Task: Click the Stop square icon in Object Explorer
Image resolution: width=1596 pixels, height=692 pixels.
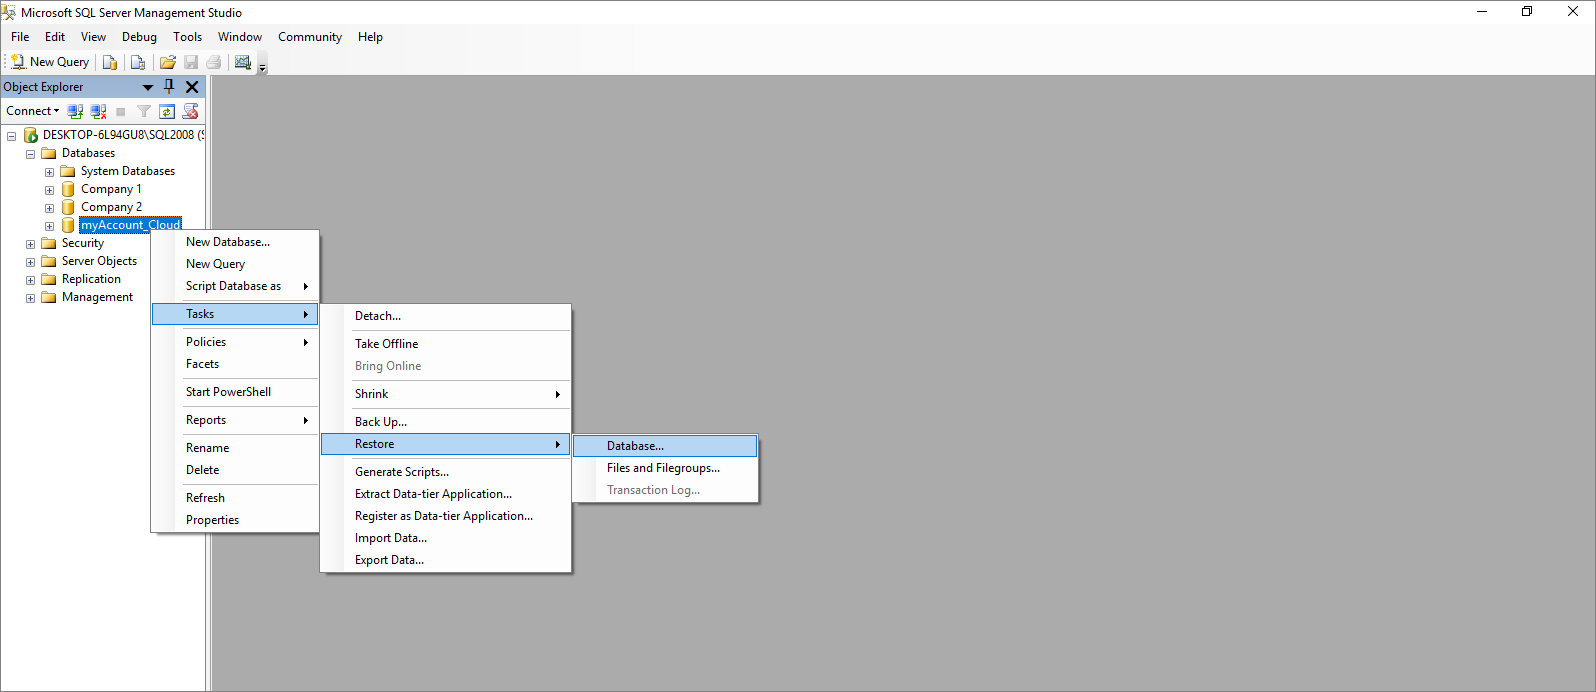Action: click(121, 111)
